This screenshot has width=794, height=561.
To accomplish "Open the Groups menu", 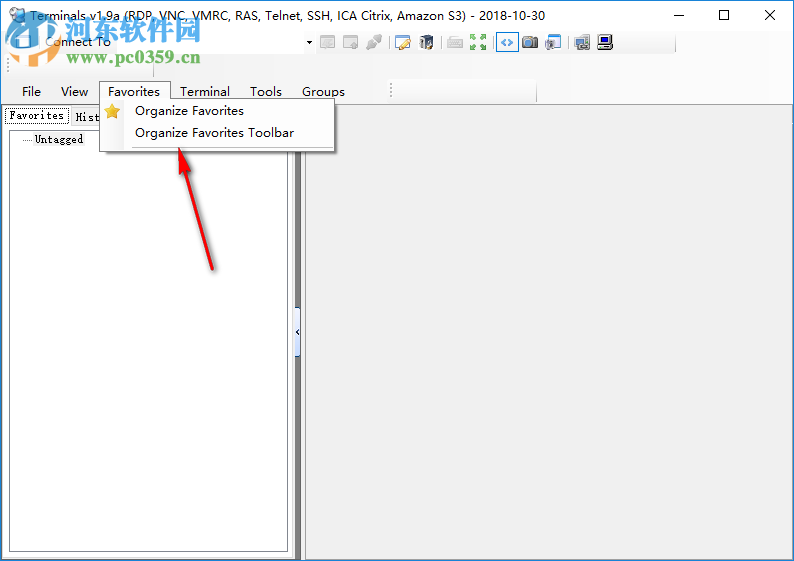I will coord(323,92).
